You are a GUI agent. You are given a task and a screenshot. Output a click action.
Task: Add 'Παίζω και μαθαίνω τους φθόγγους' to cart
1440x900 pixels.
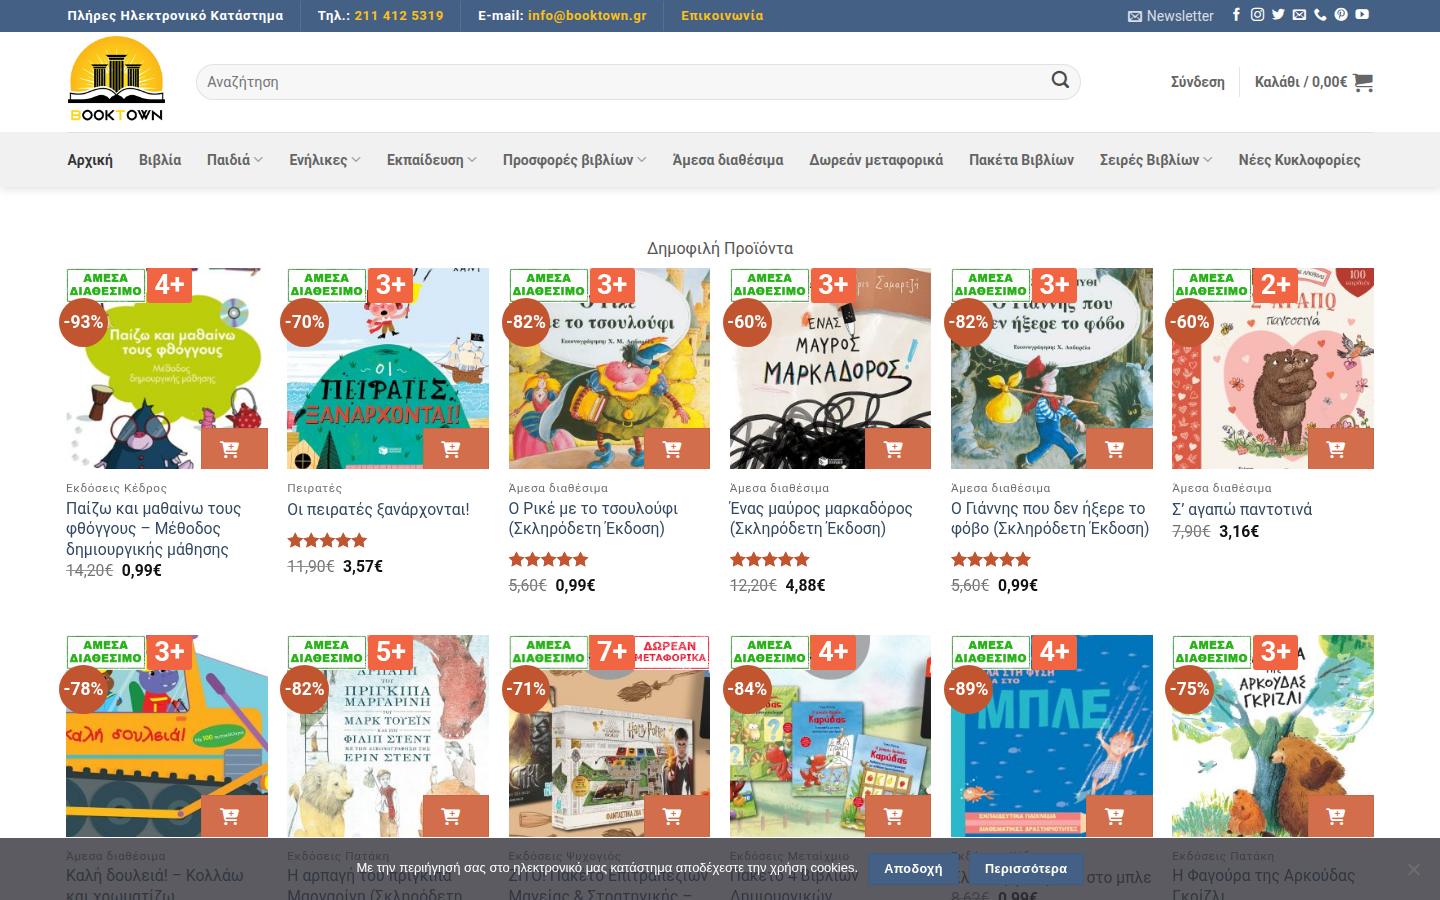[x=234, y=449]
